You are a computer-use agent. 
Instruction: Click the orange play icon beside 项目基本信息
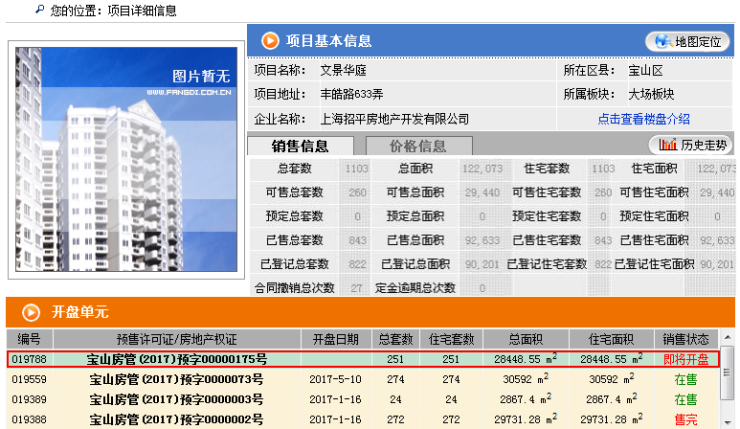pos(270,41)
